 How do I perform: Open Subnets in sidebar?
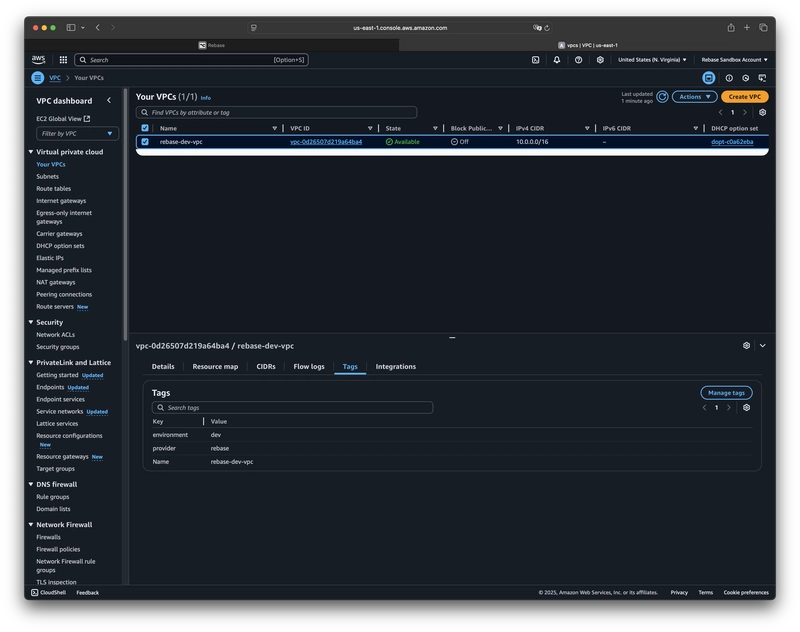pos(47,176)
